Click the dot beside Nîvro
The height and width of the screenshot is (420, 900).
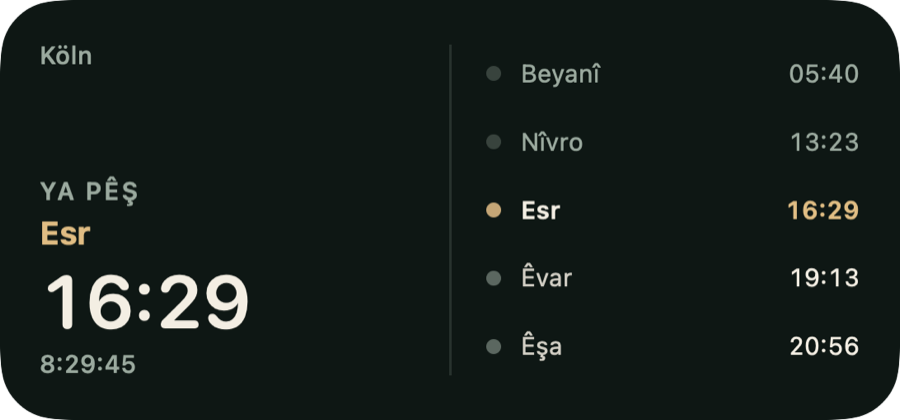[x=494, y=142]
